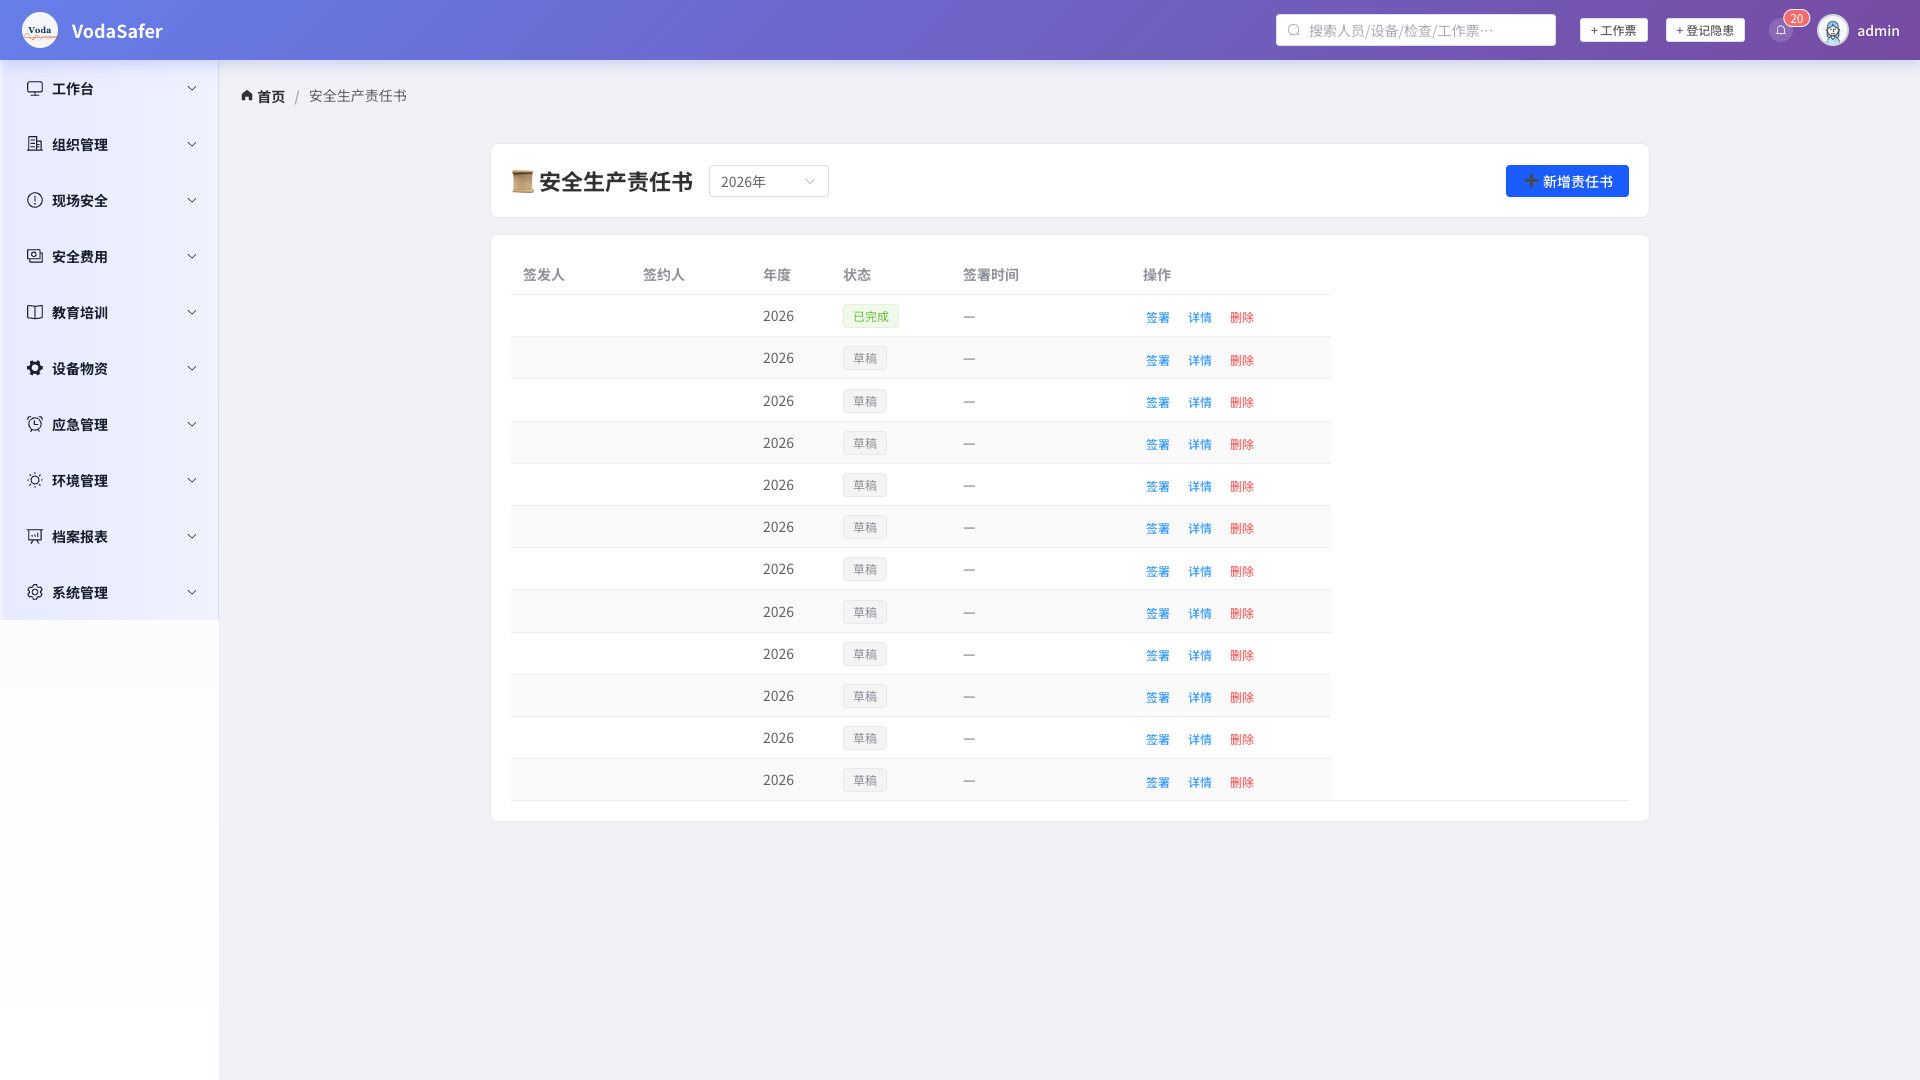Click the search magnifier icon

click(1294, 30)
